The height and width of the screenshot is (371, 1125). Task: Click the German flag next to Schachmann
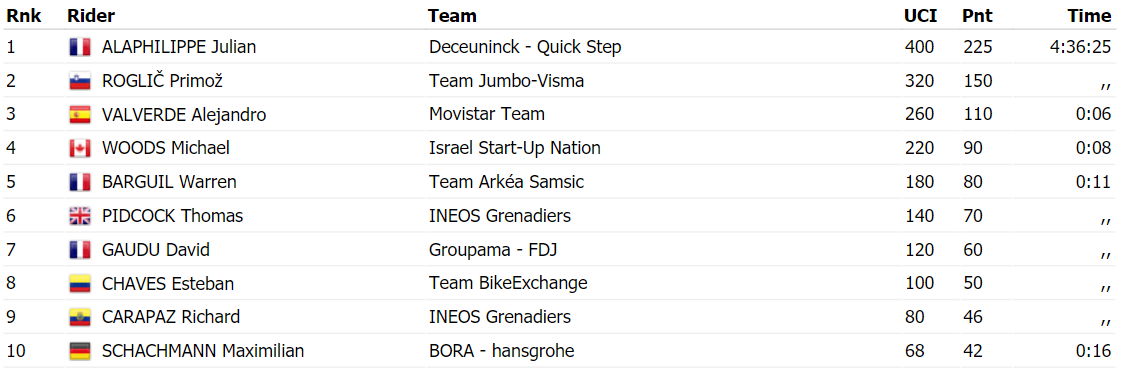pyautogui.click(x=80, y=351)
